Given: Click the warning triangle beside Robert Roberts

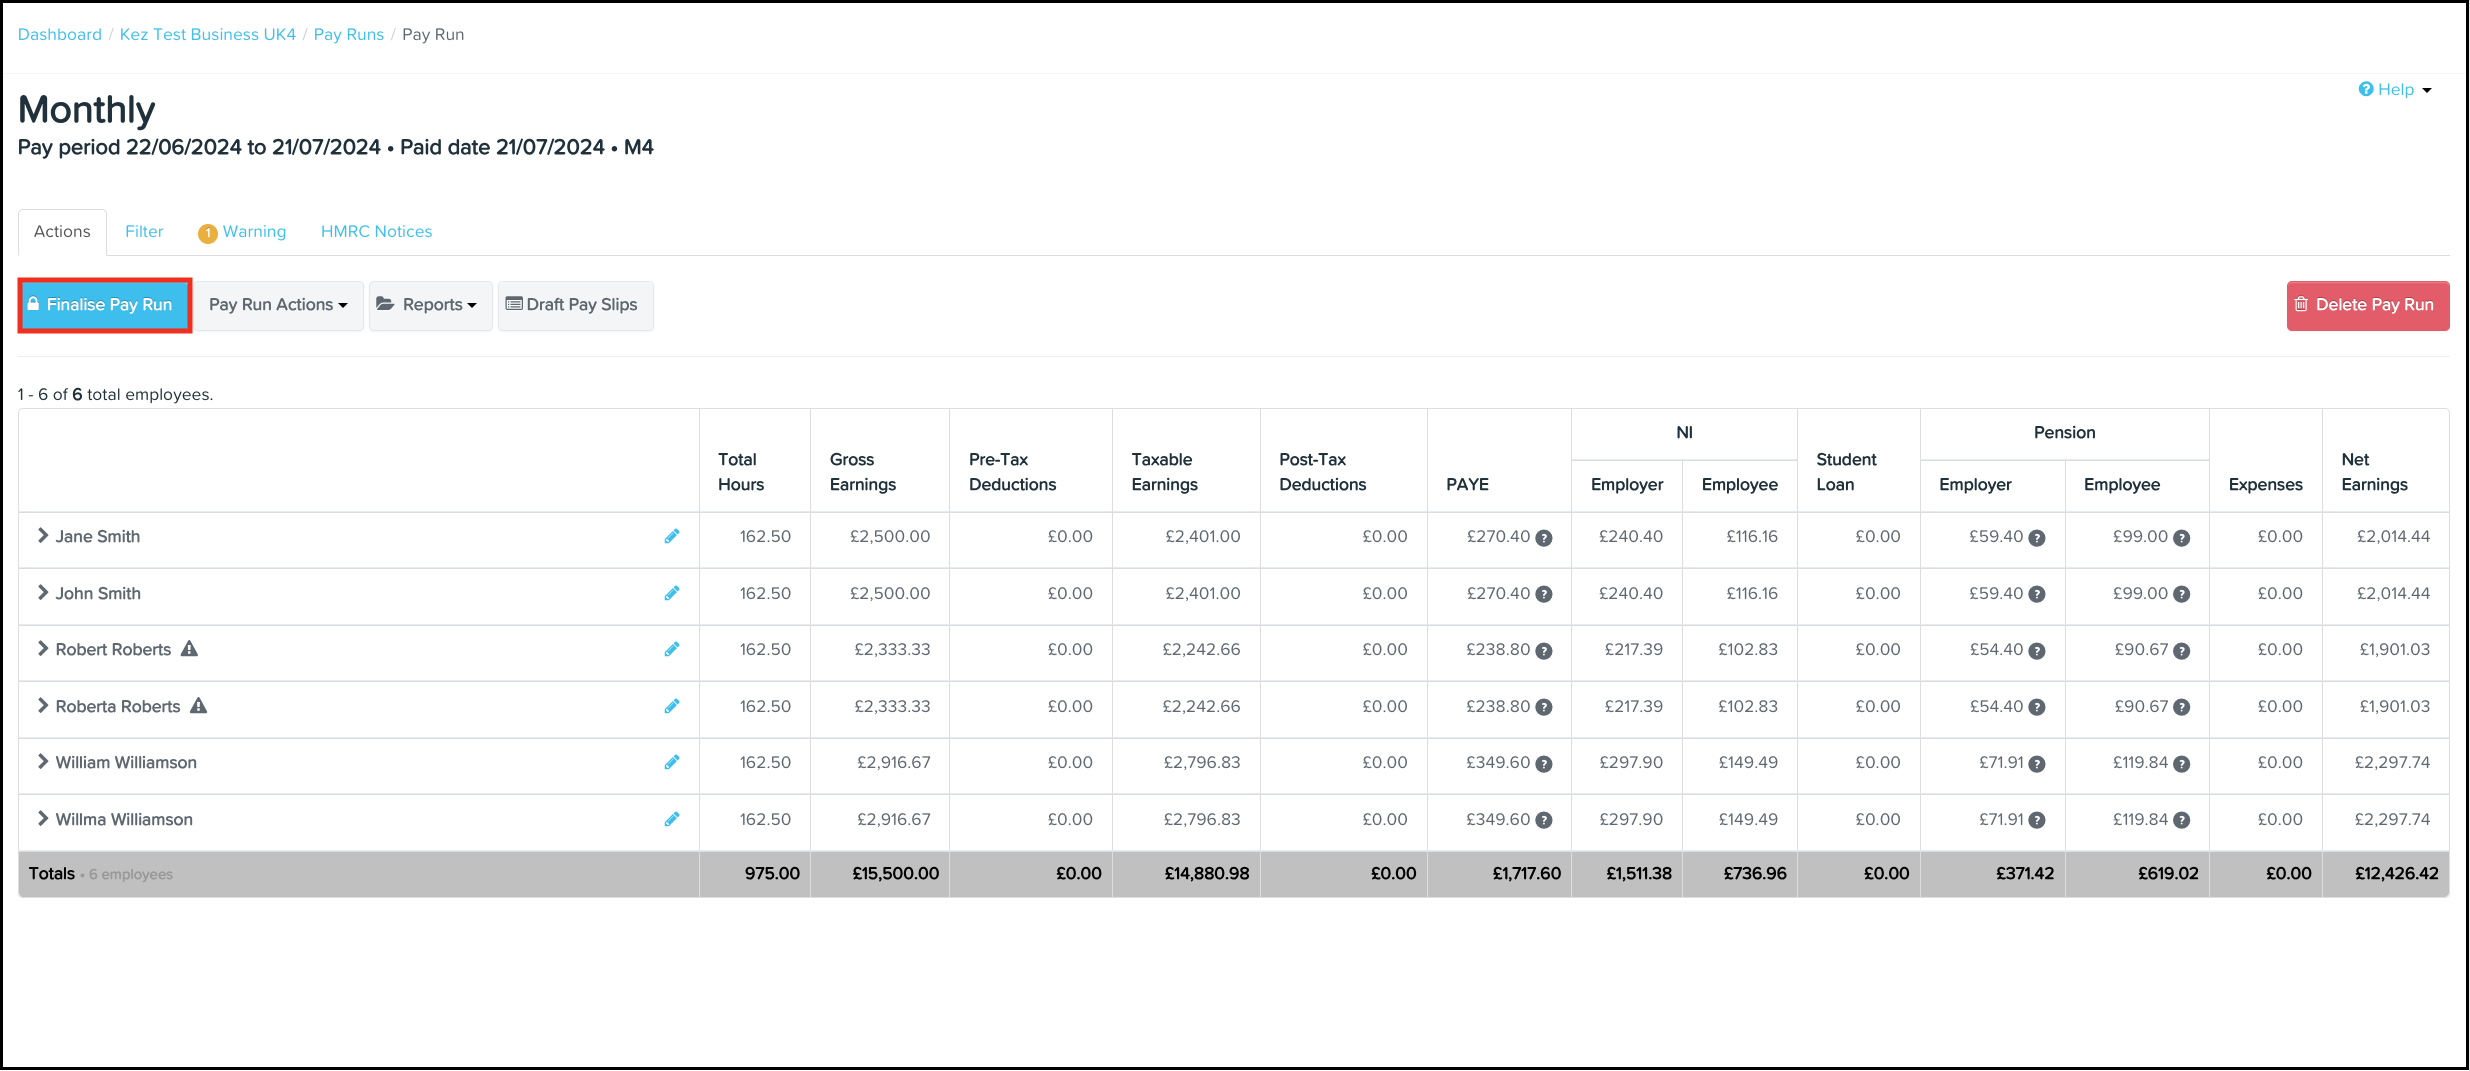Looking at the screenshot, I should [x=190, y=649].
